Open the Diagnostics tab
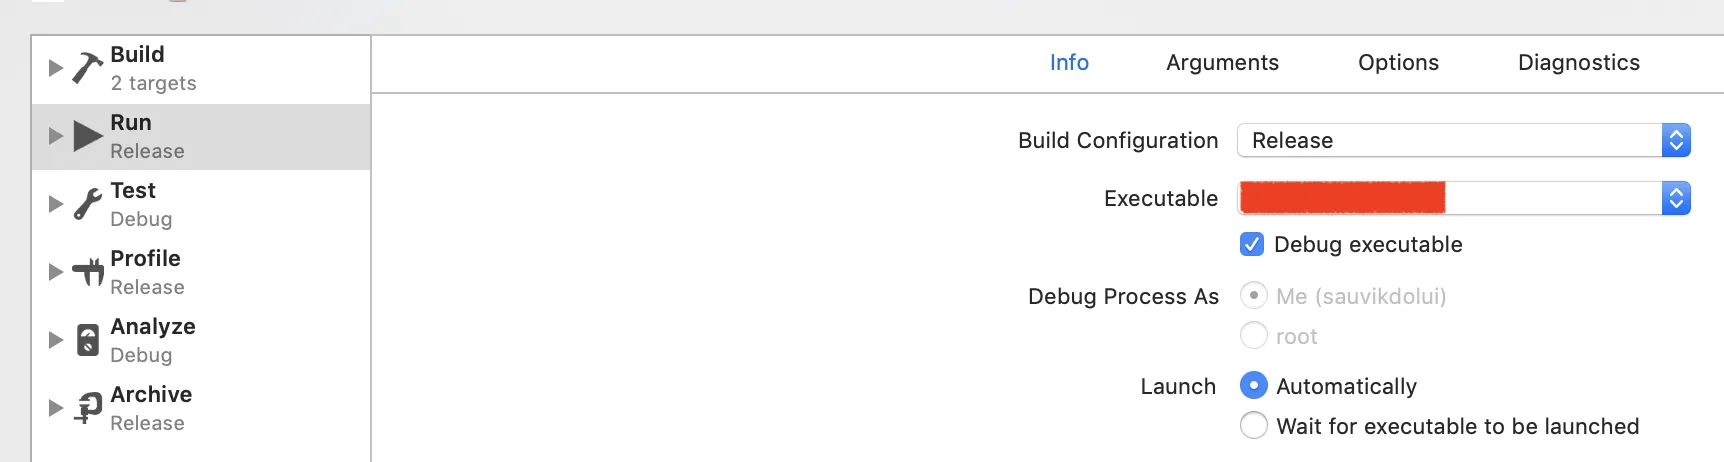 (1578, 62)
